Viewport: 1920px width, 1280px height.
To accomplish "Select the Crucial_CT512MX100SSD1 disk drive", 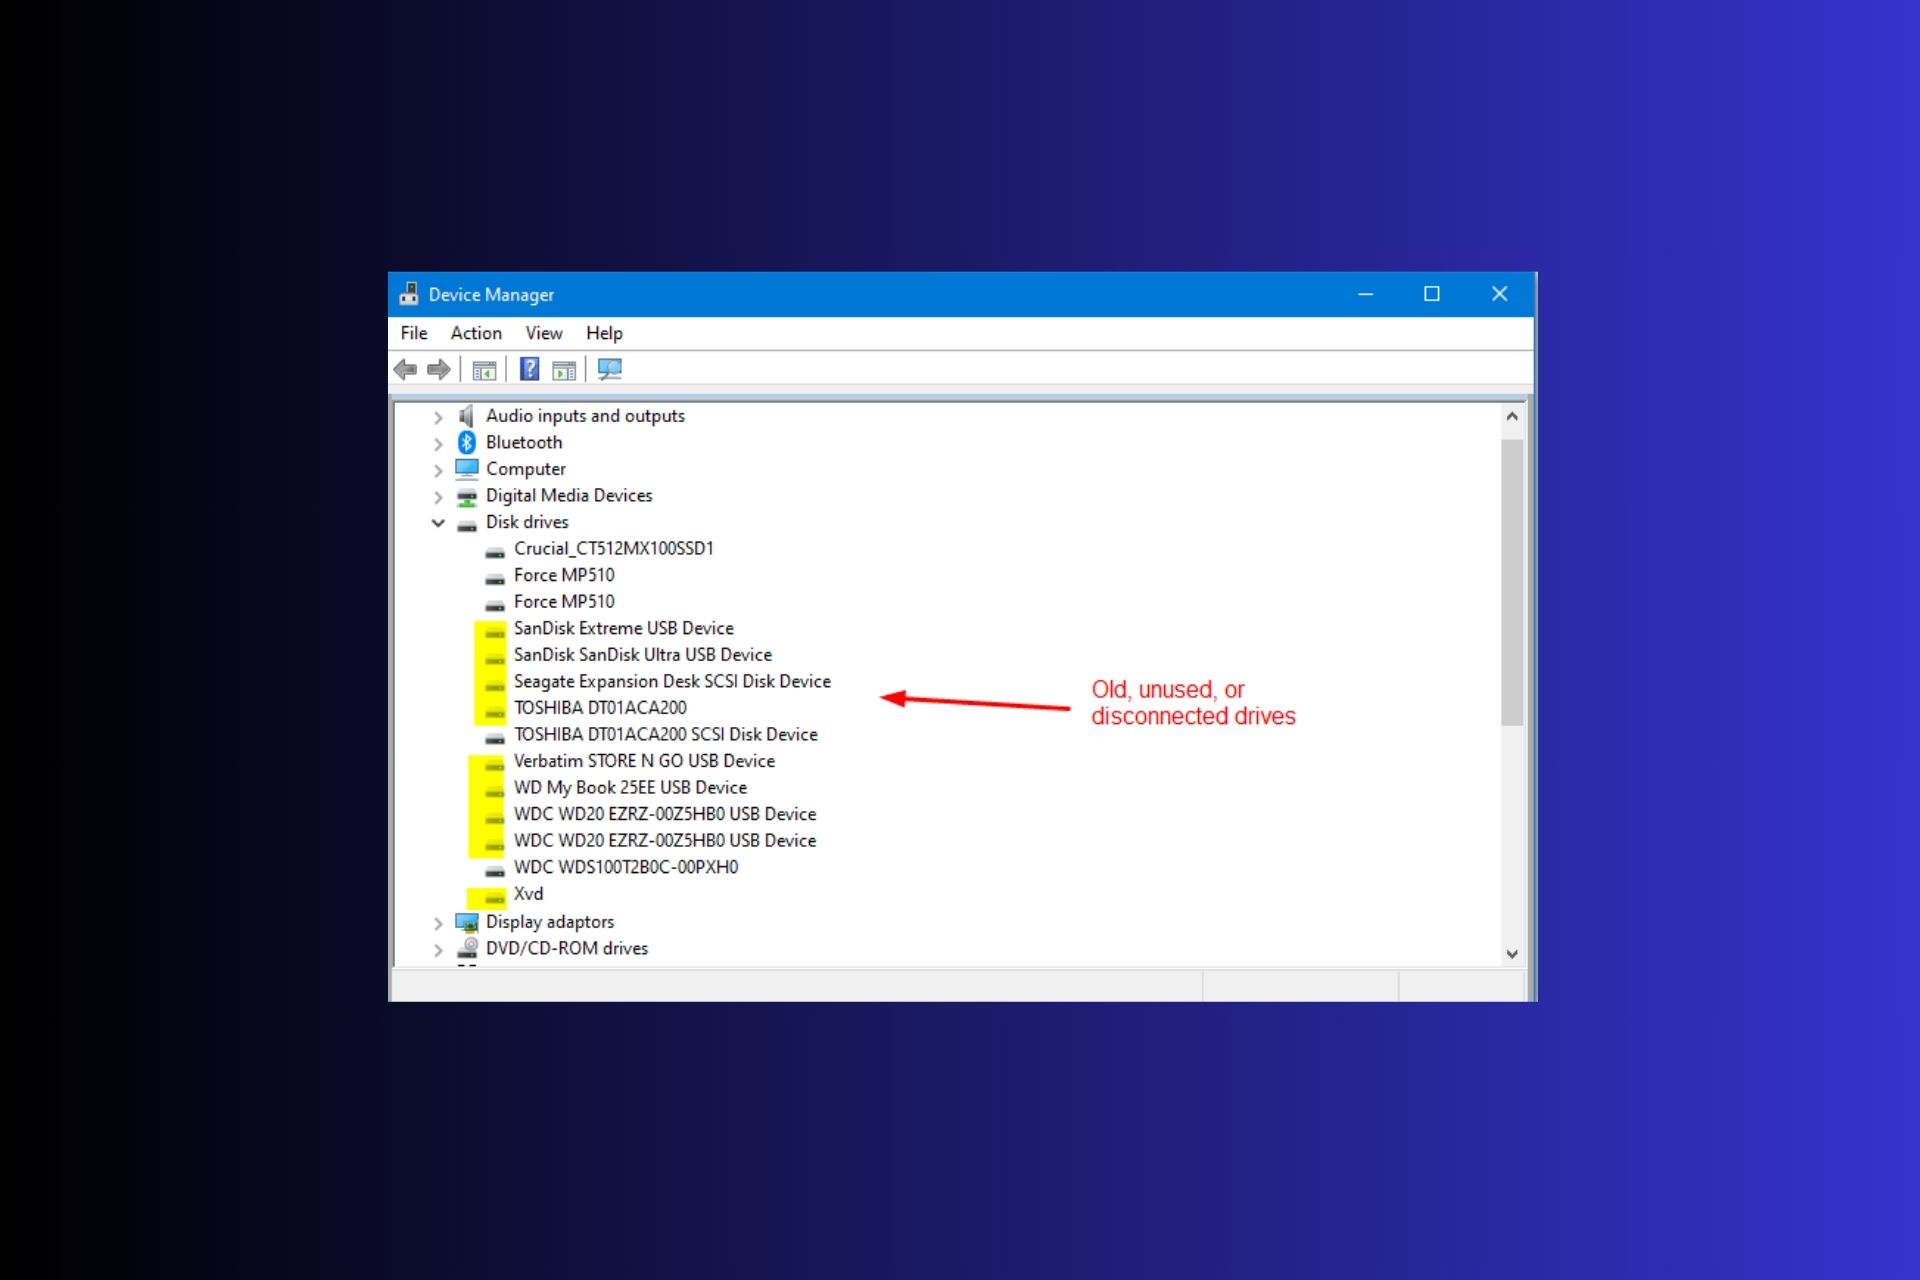I will 613,548.
